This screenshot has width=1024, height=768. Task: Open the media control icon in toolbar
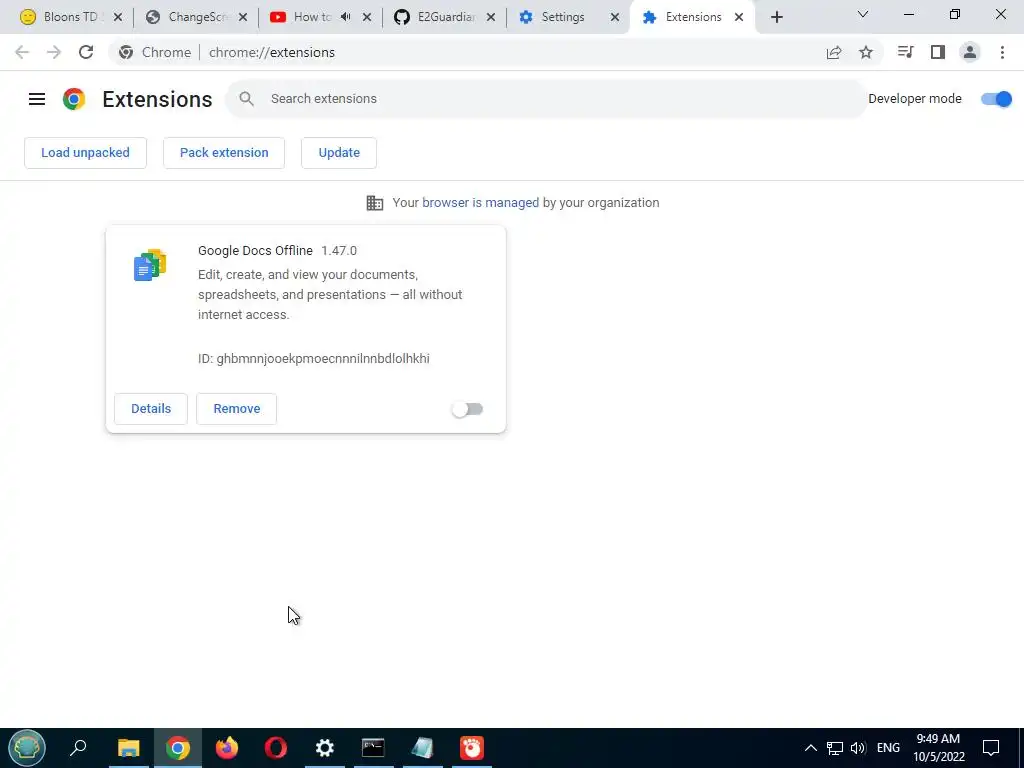pos(906,52)
